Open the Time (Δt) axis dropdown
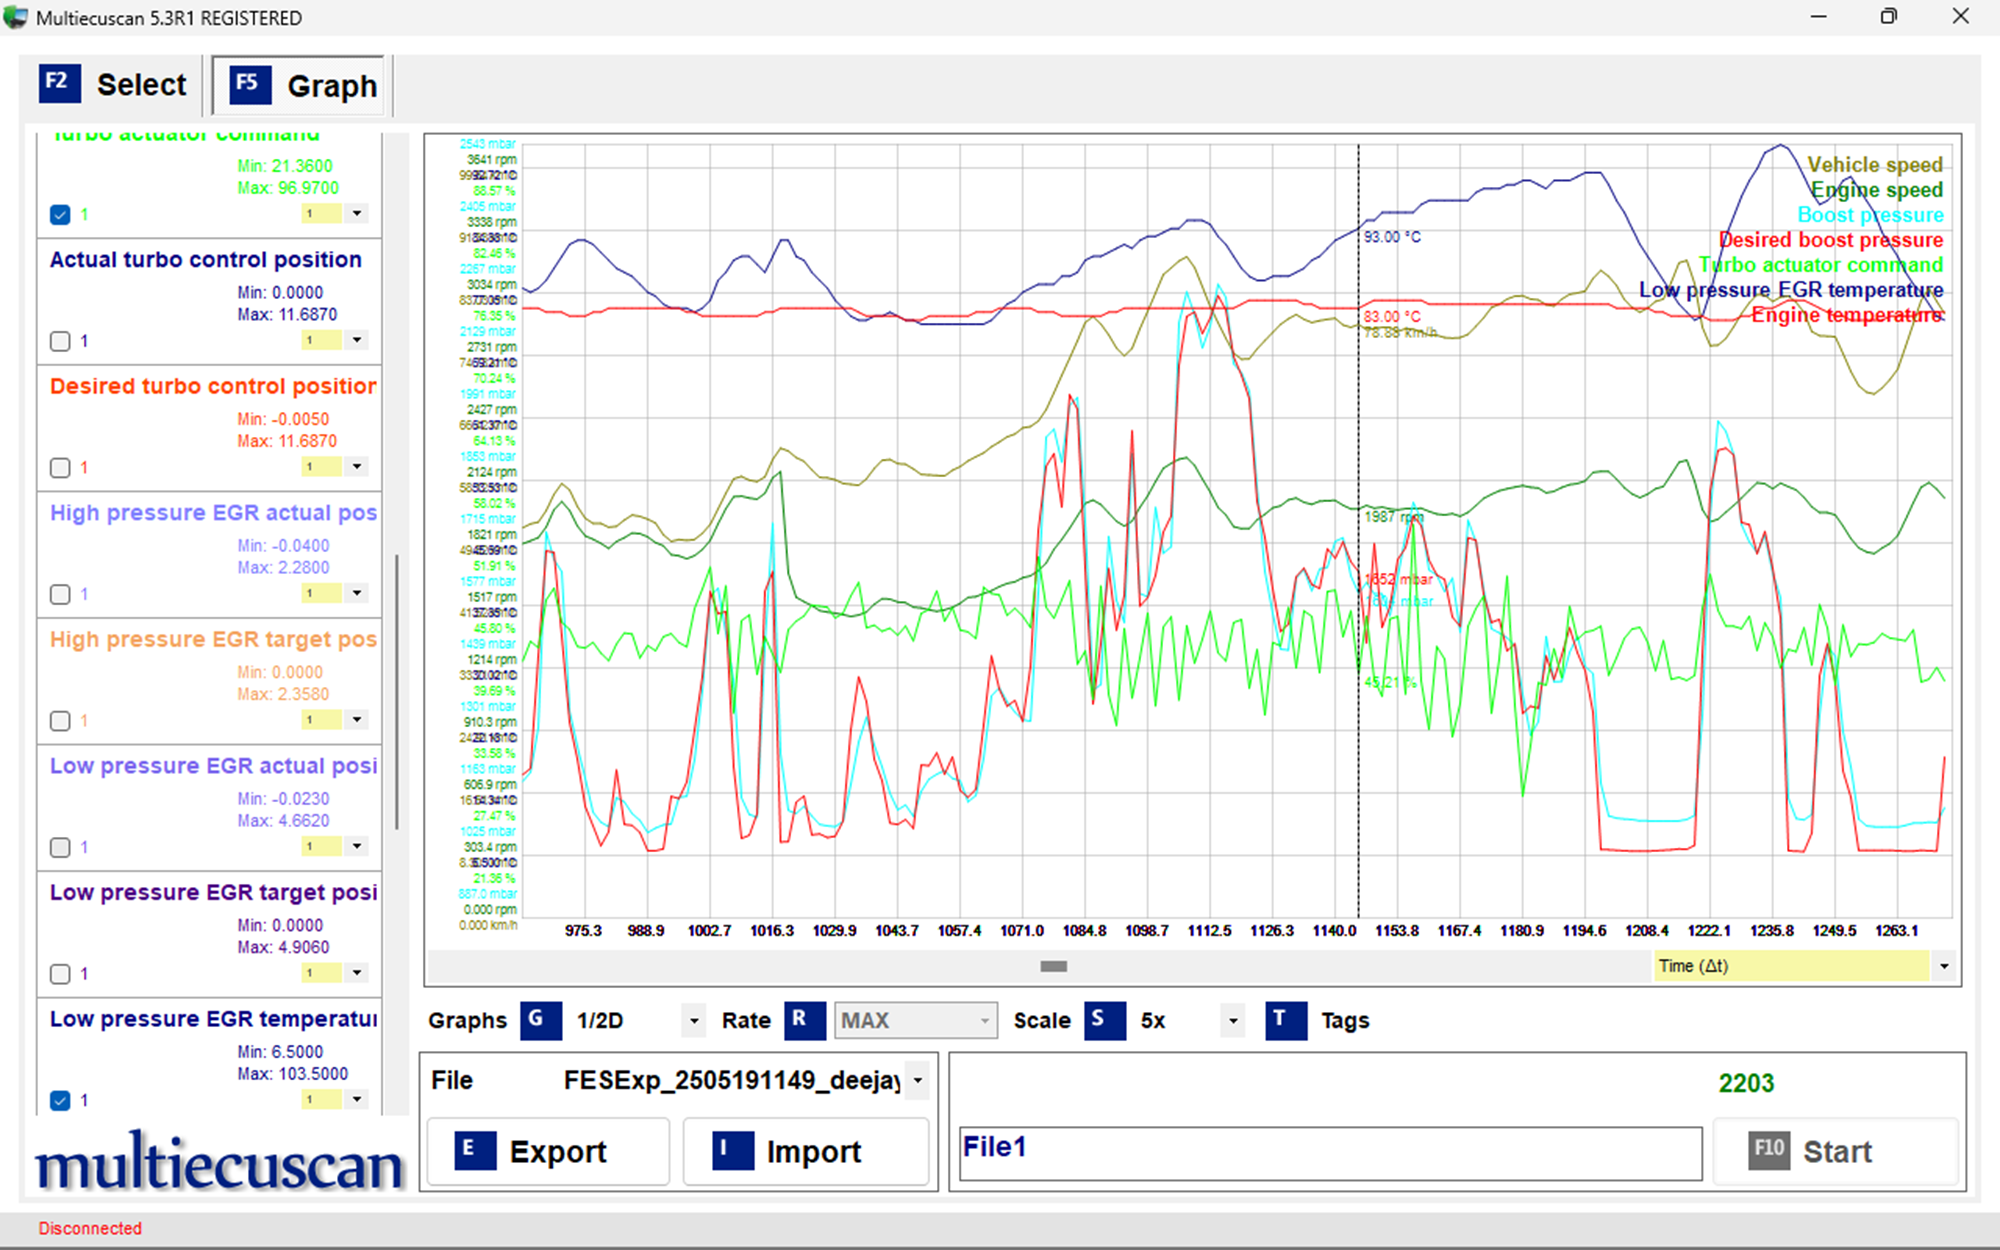This screenshot has width=2000, height=1250. [1944, 966]
